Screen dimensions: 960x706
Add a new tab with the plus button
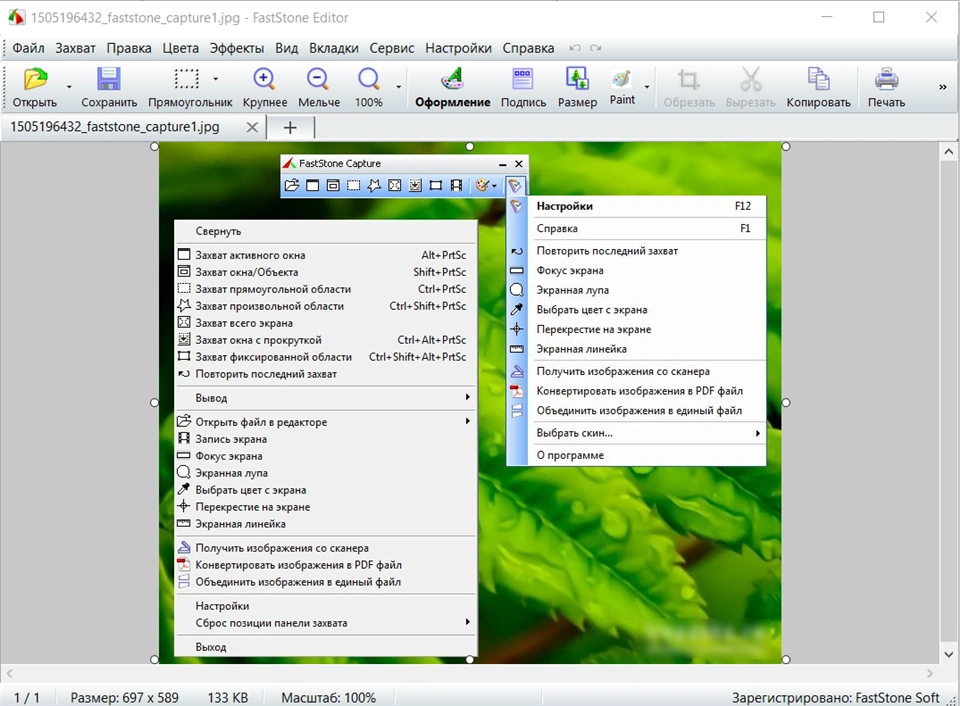[x=290, y=127]
